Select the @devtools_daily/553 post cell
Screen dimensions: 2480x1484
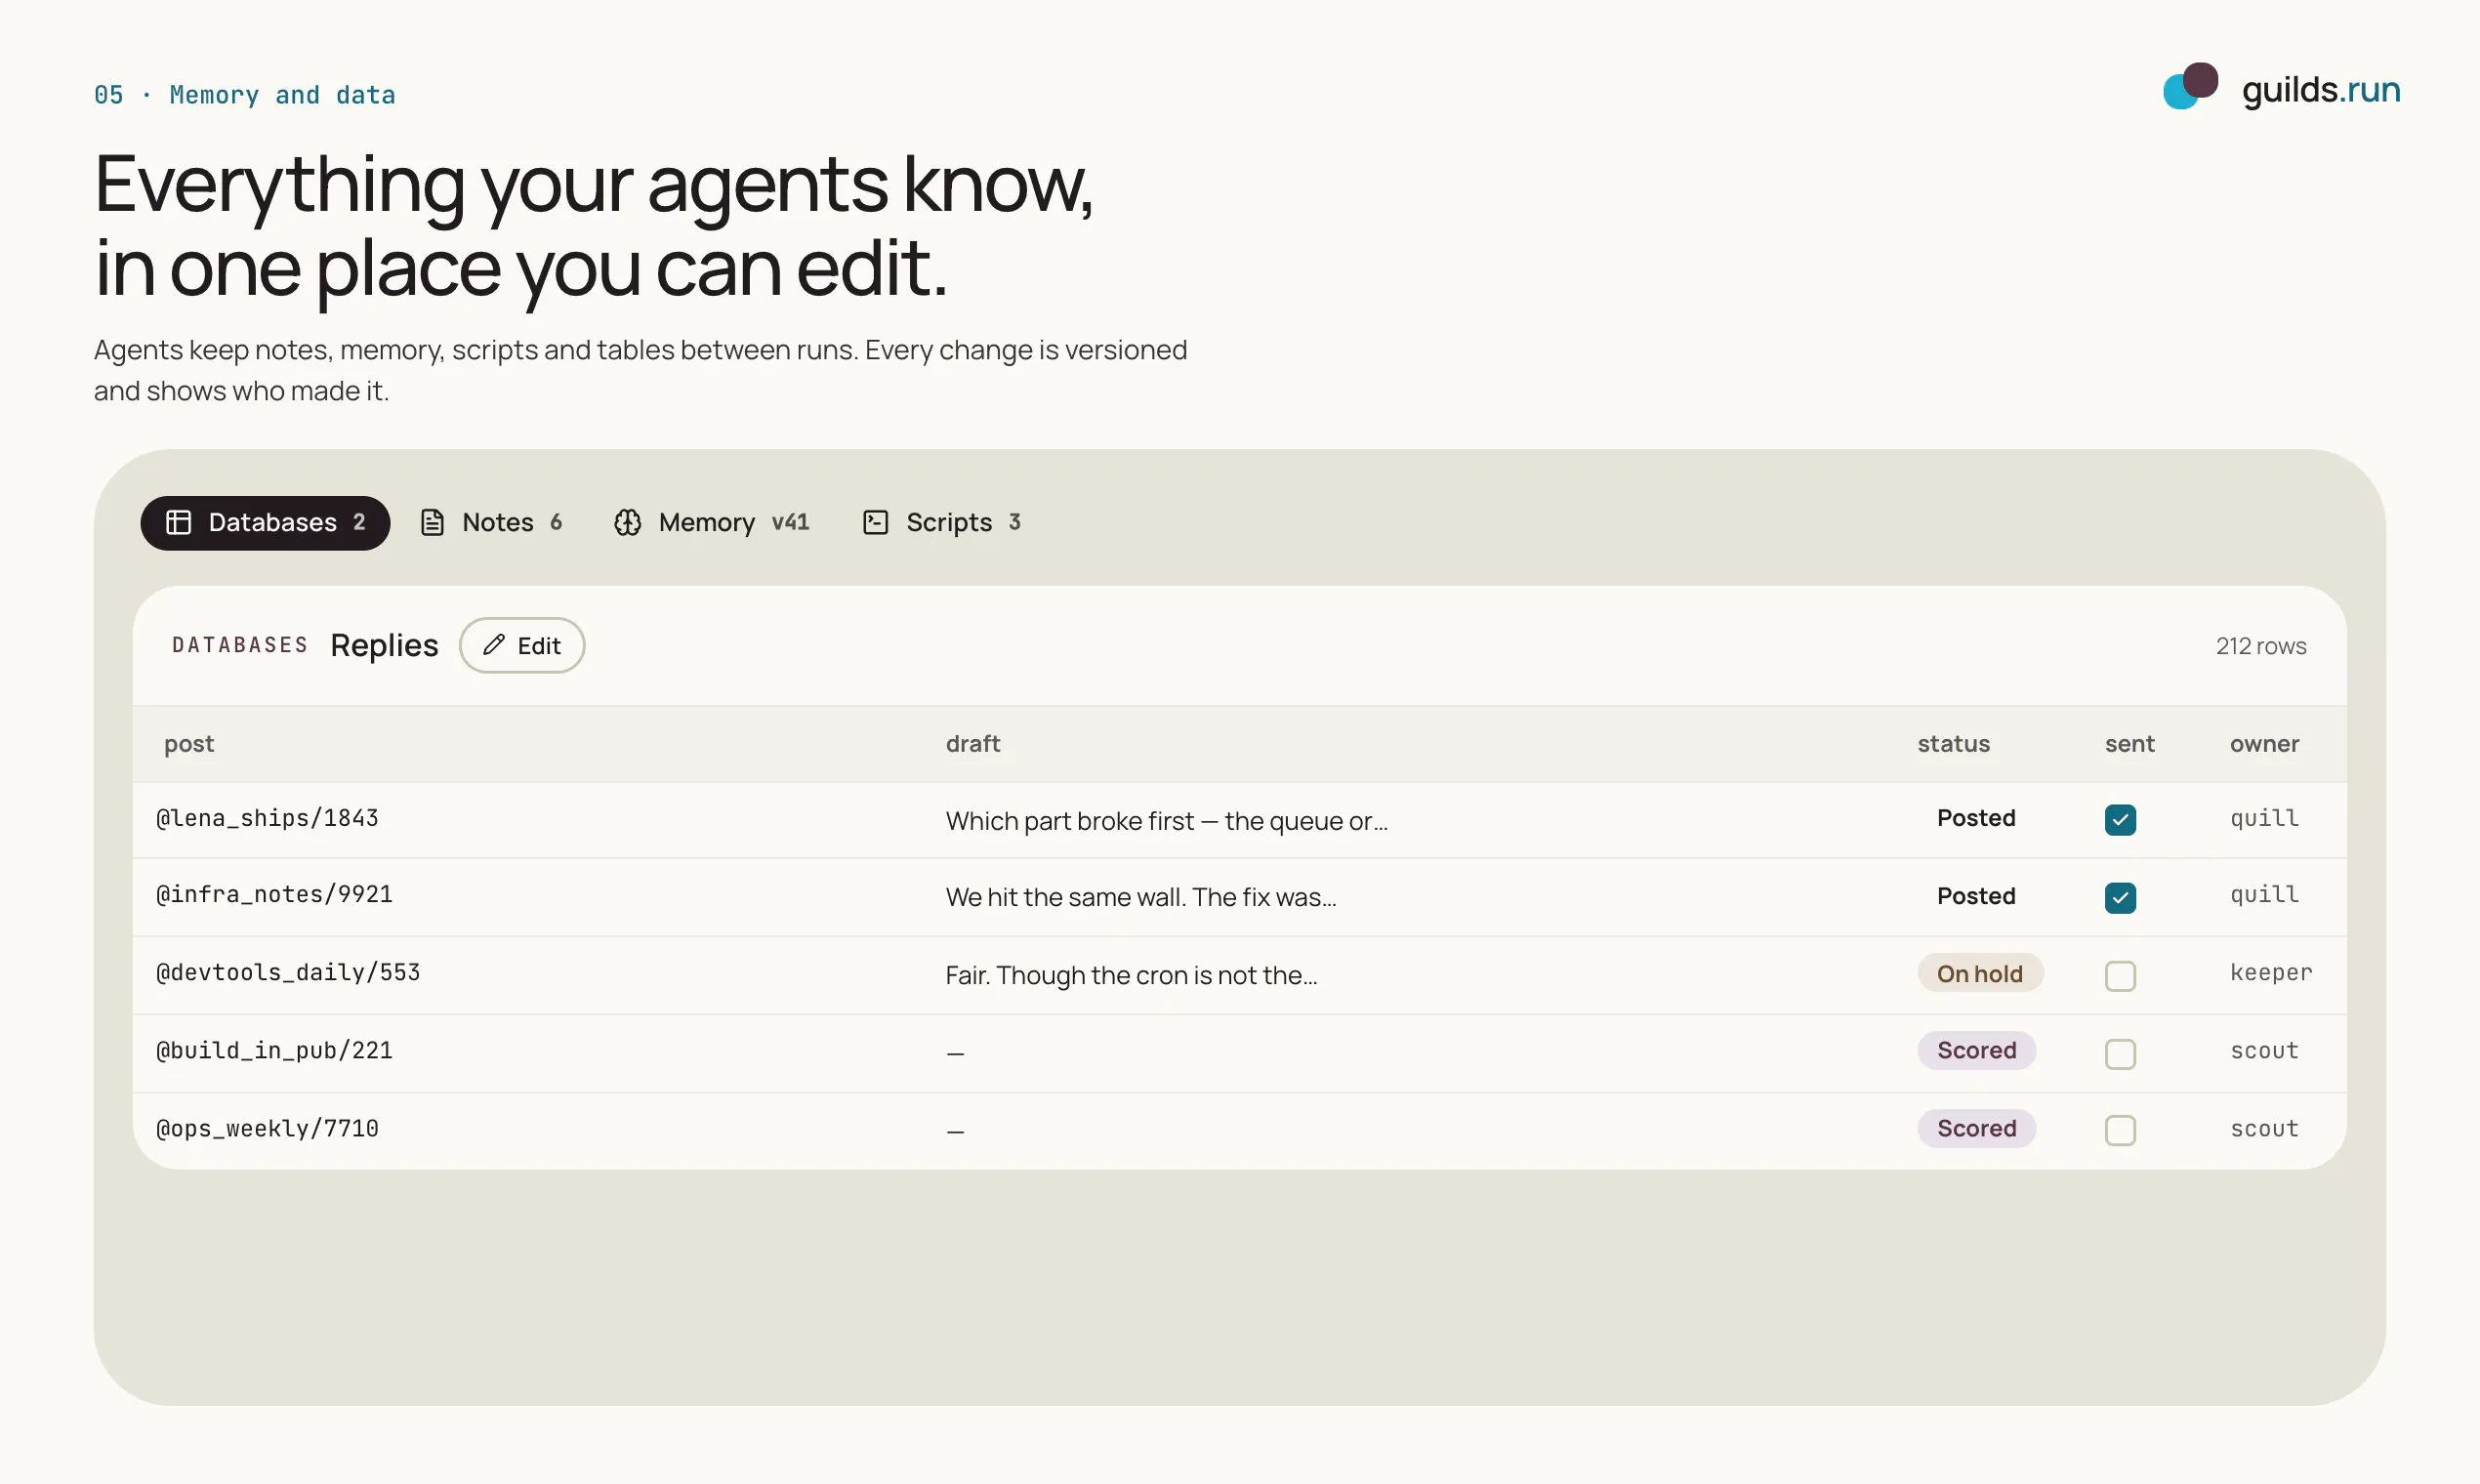point(288,972)
